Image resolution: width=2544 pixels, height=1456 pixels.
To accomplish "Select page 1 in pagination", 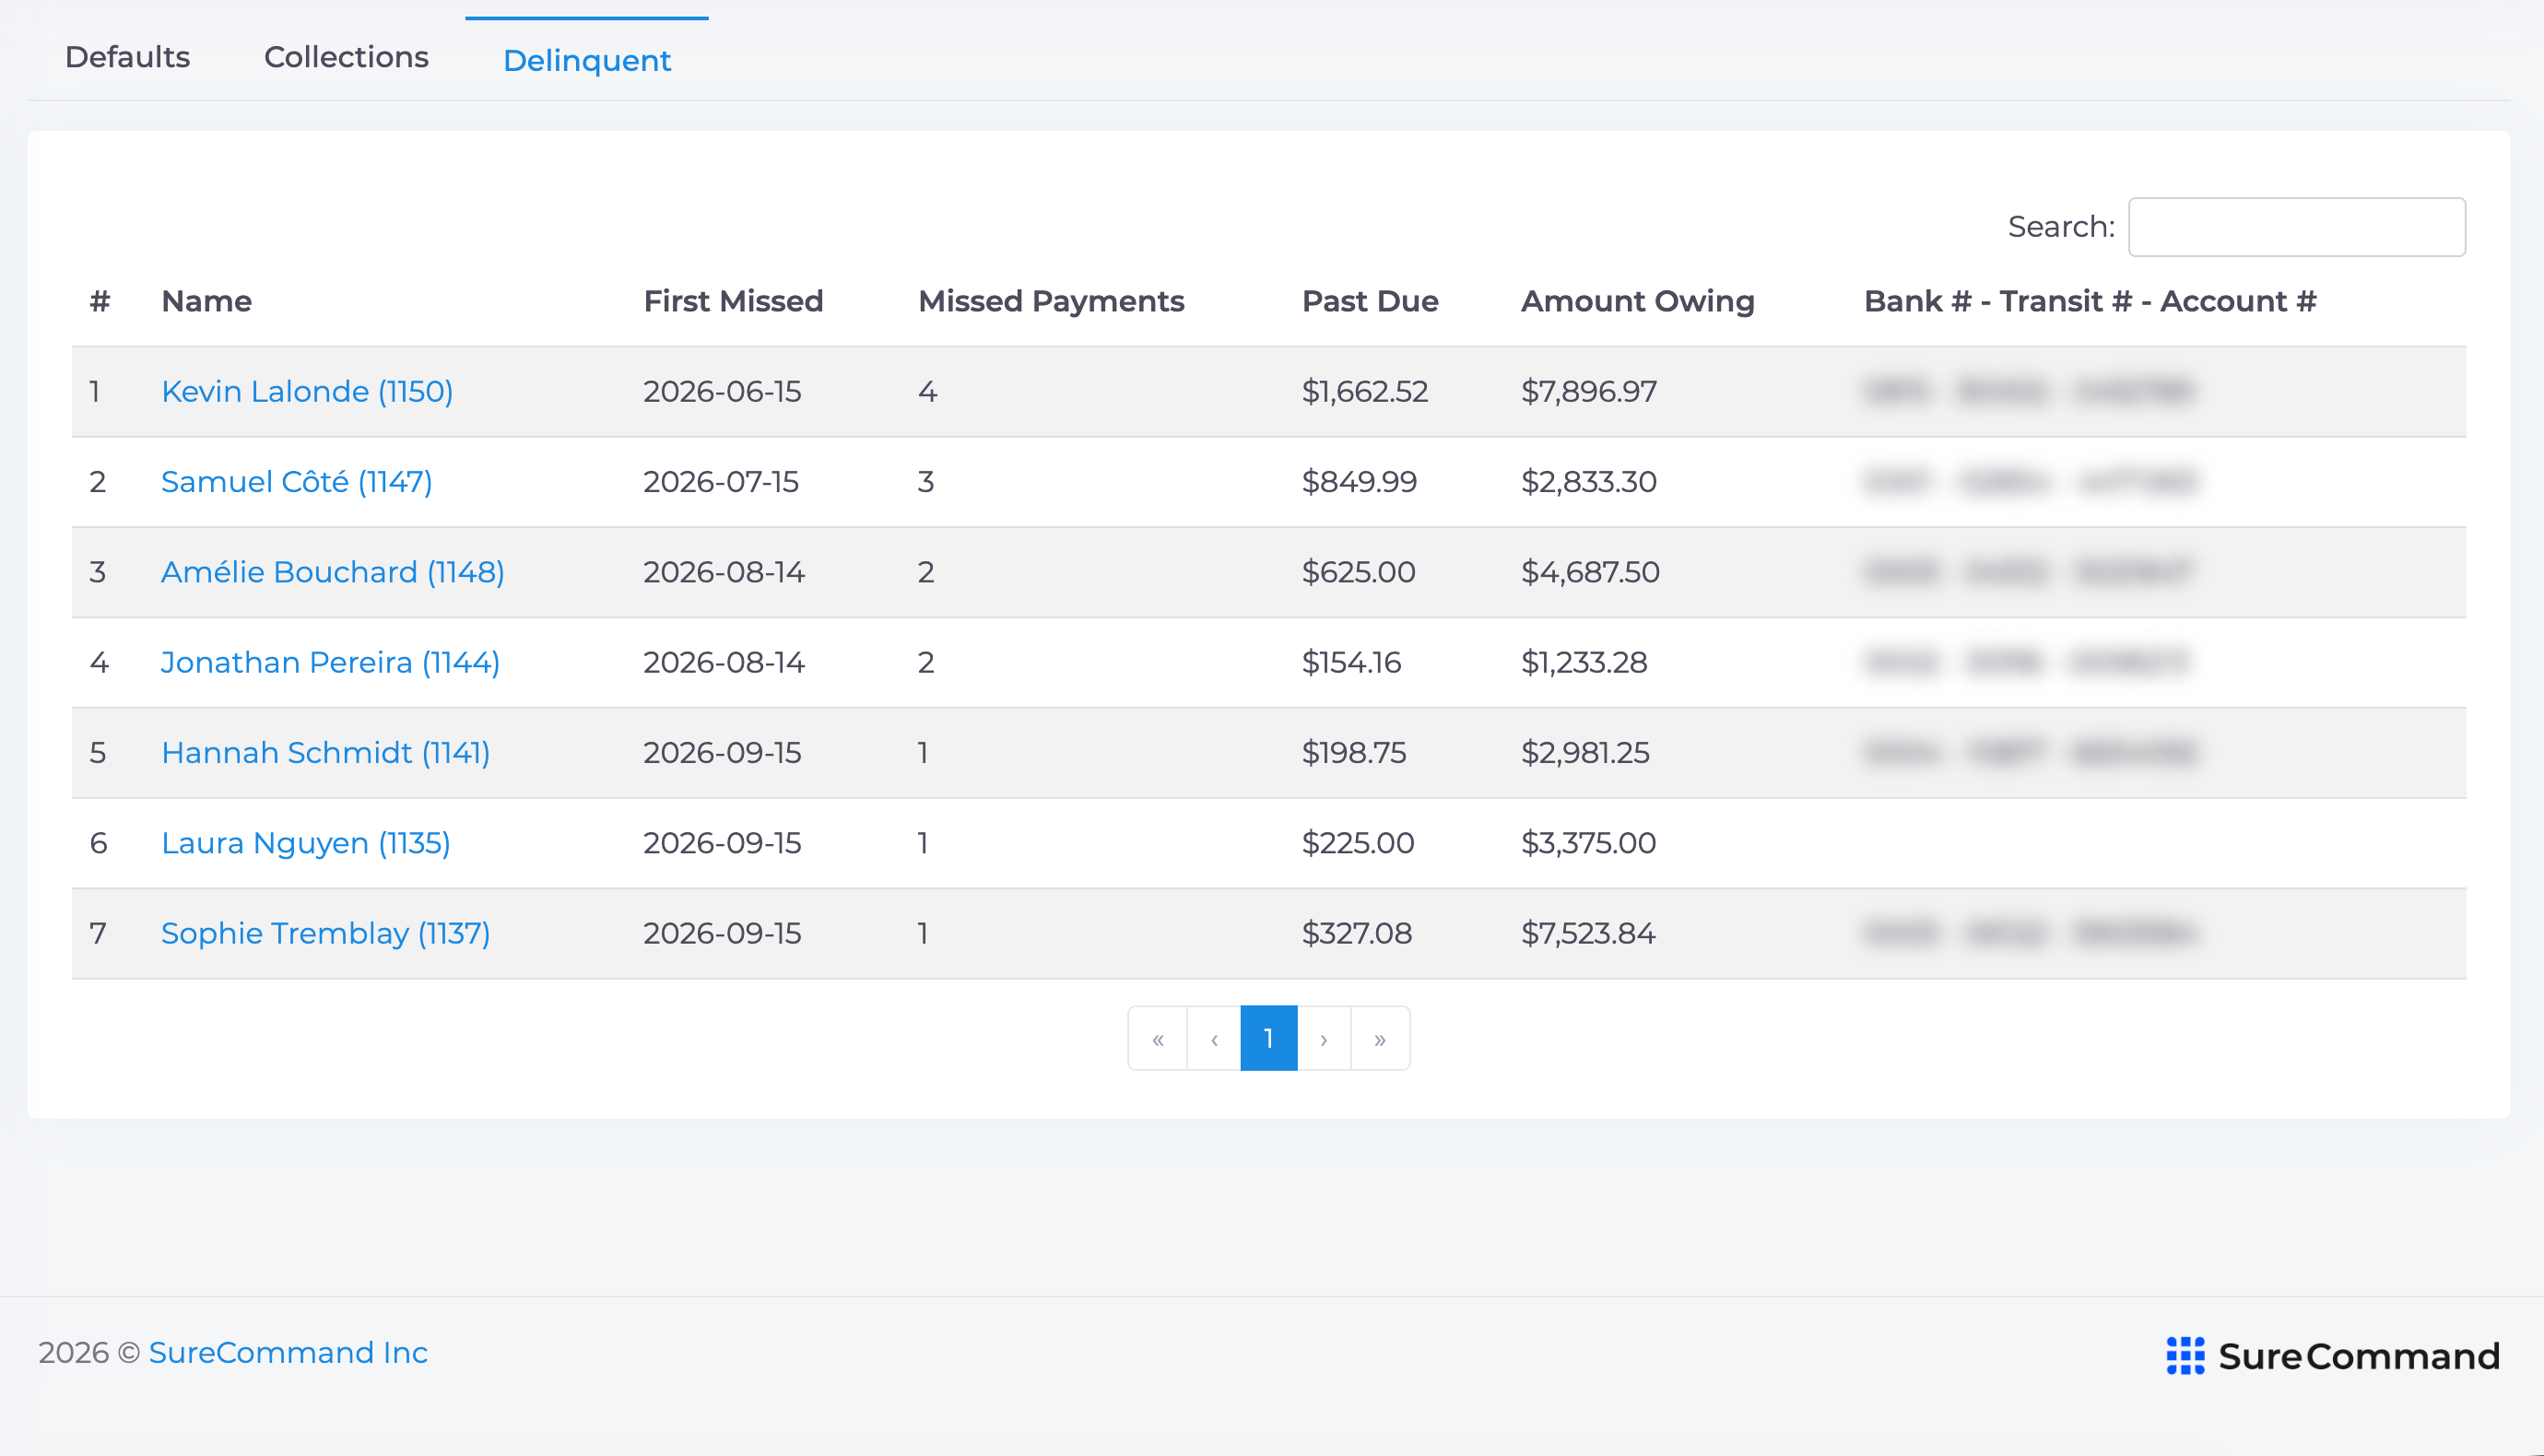I will click(1269, 1038).
